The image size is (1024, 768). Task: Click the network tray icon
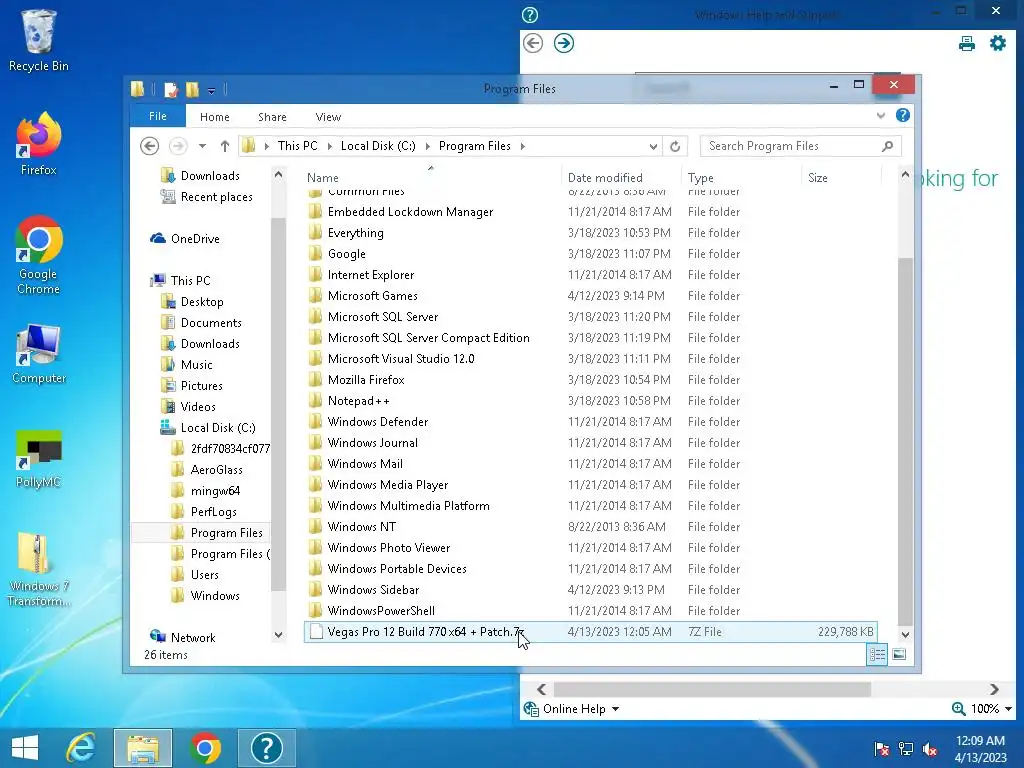(x=906, y=749)
